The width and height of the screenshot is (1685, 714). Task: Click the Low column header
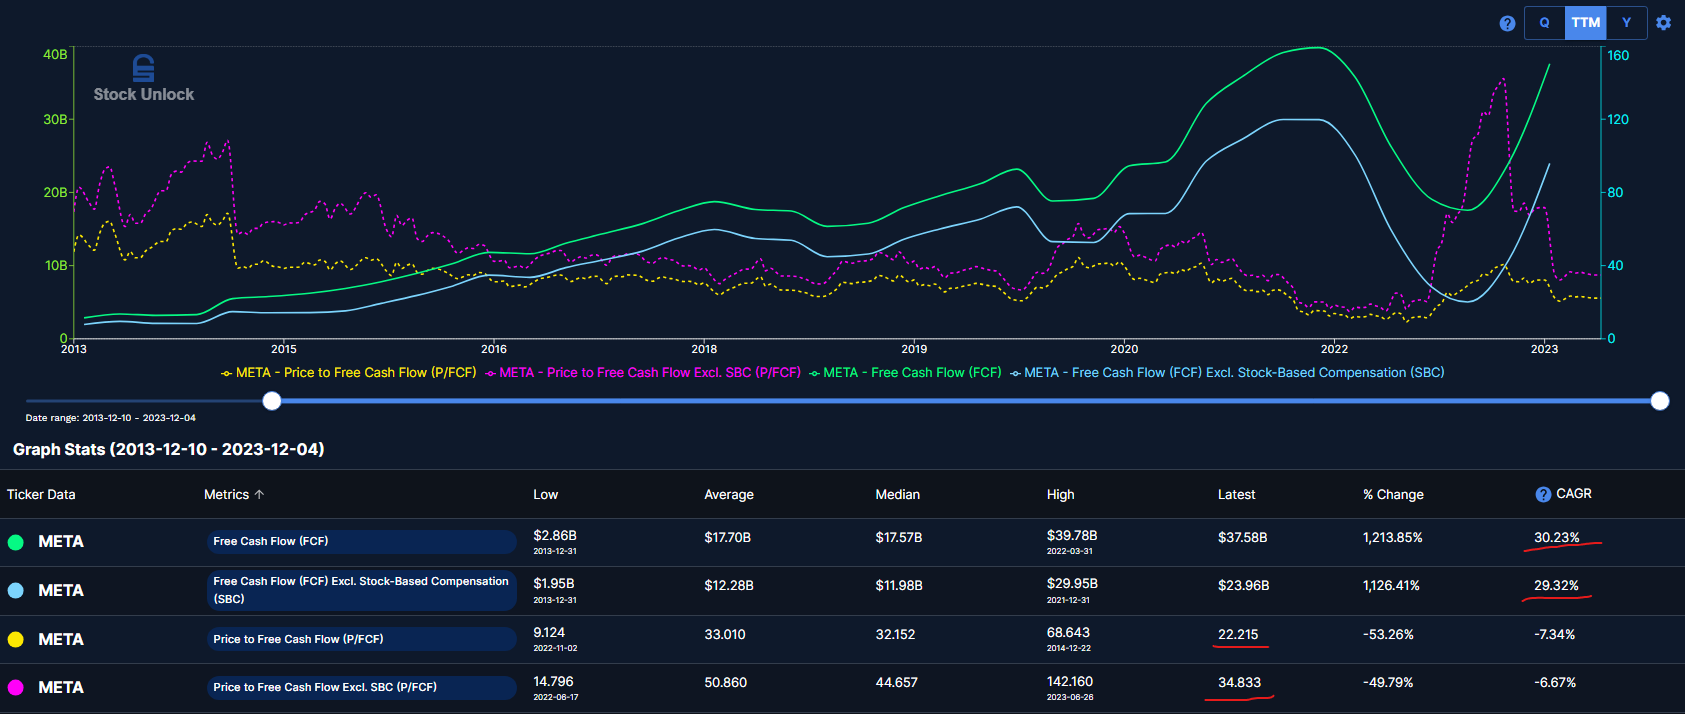tap(546, 494)
